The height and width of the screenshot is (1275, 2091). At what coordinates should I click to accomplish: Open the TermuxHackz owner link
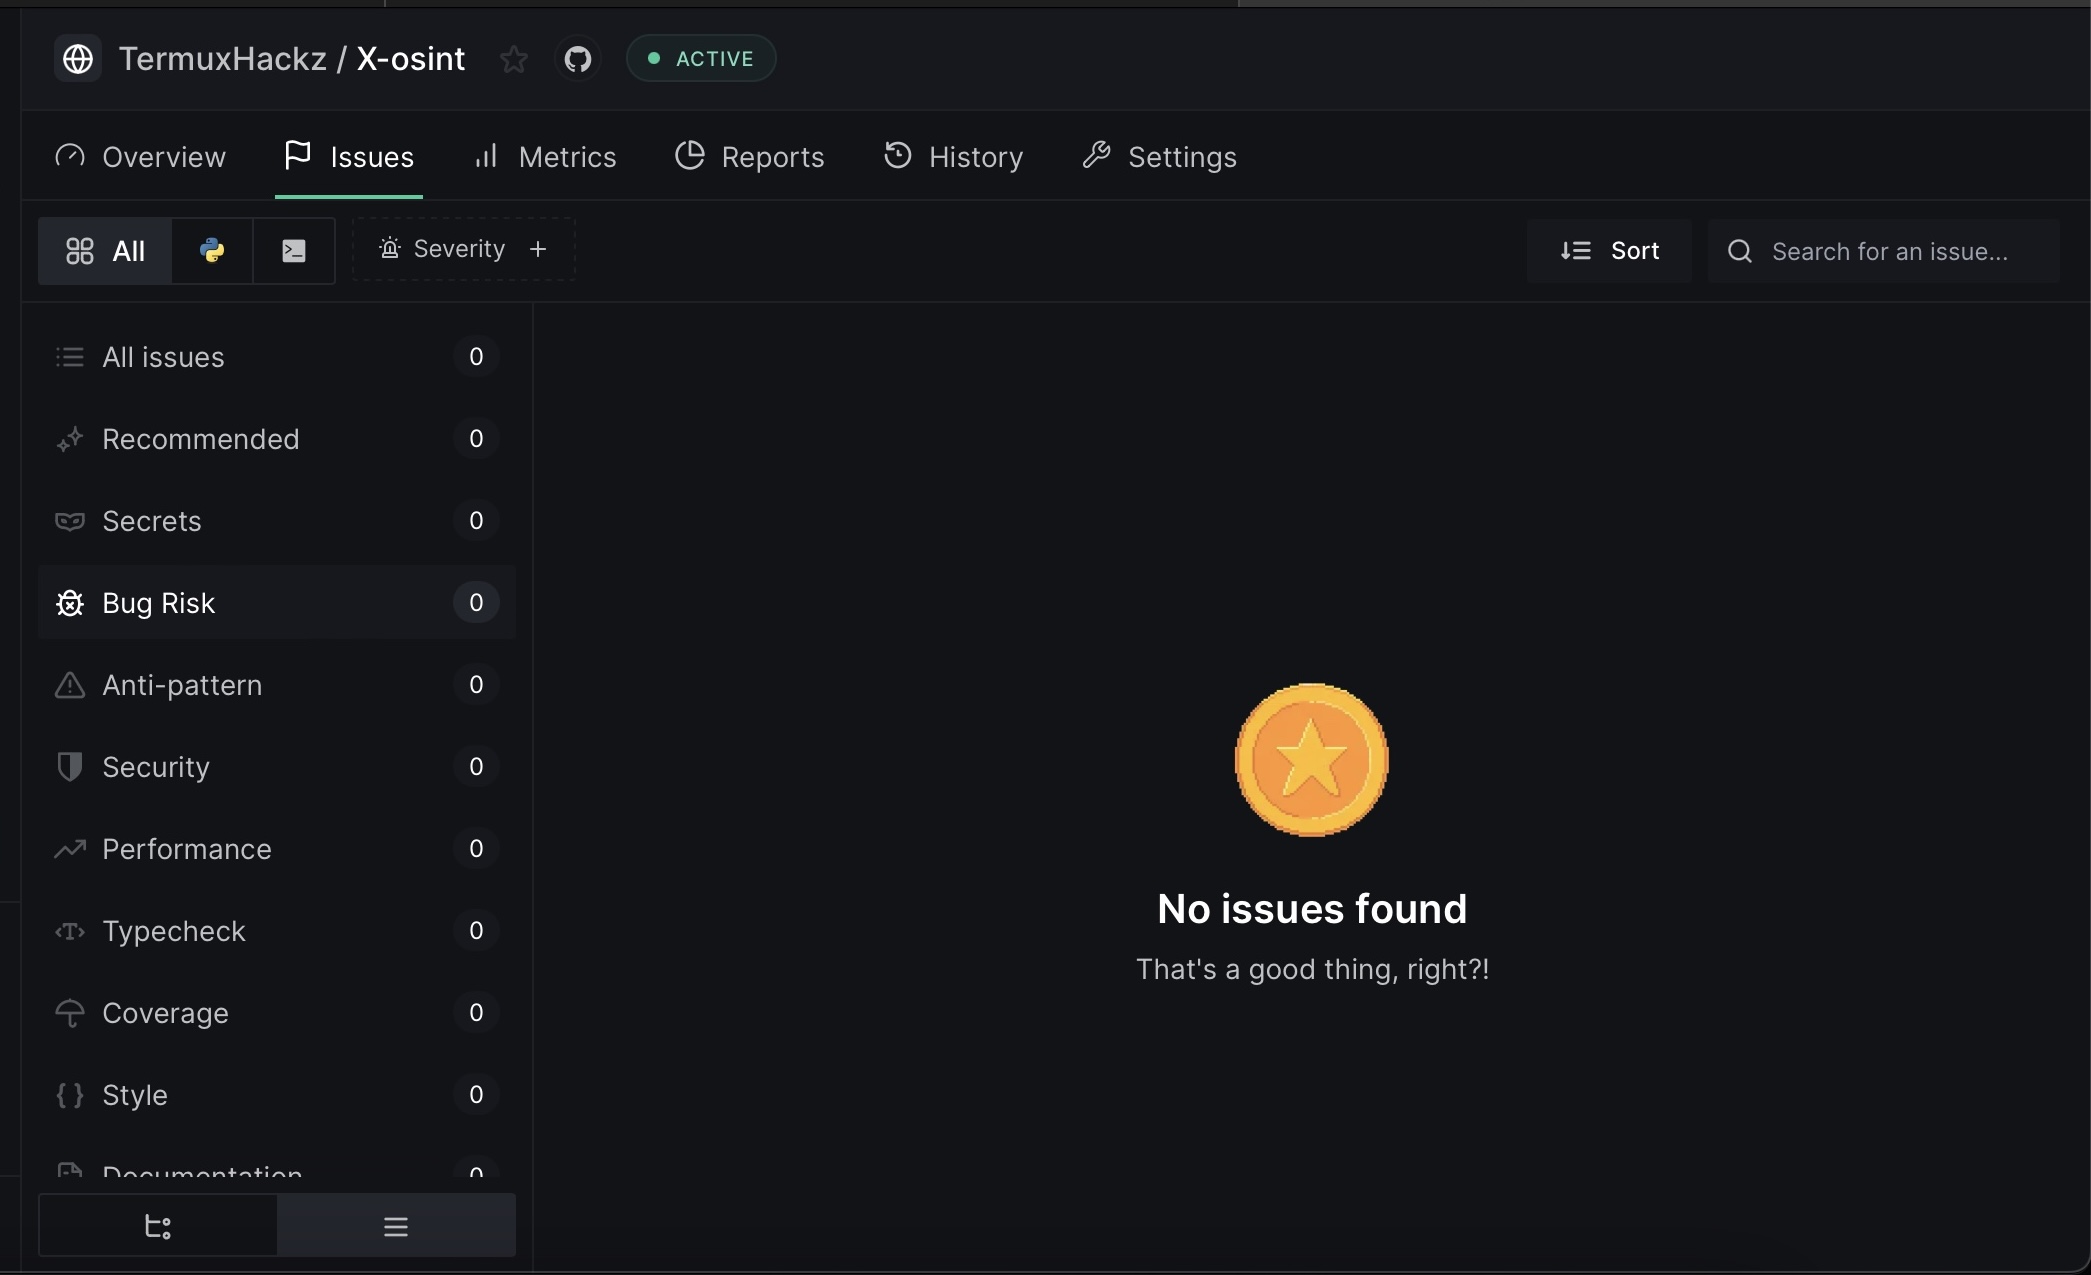[222, 59]
